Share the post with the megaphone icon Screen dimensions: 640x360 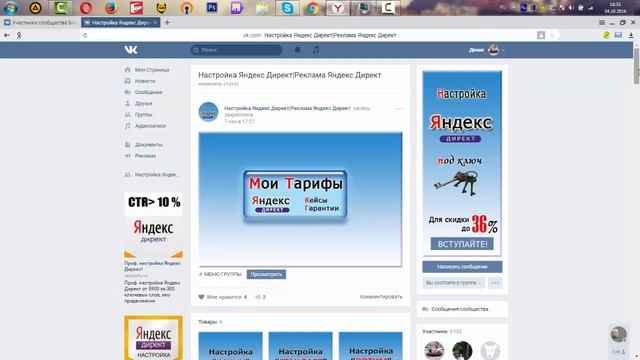258,297
